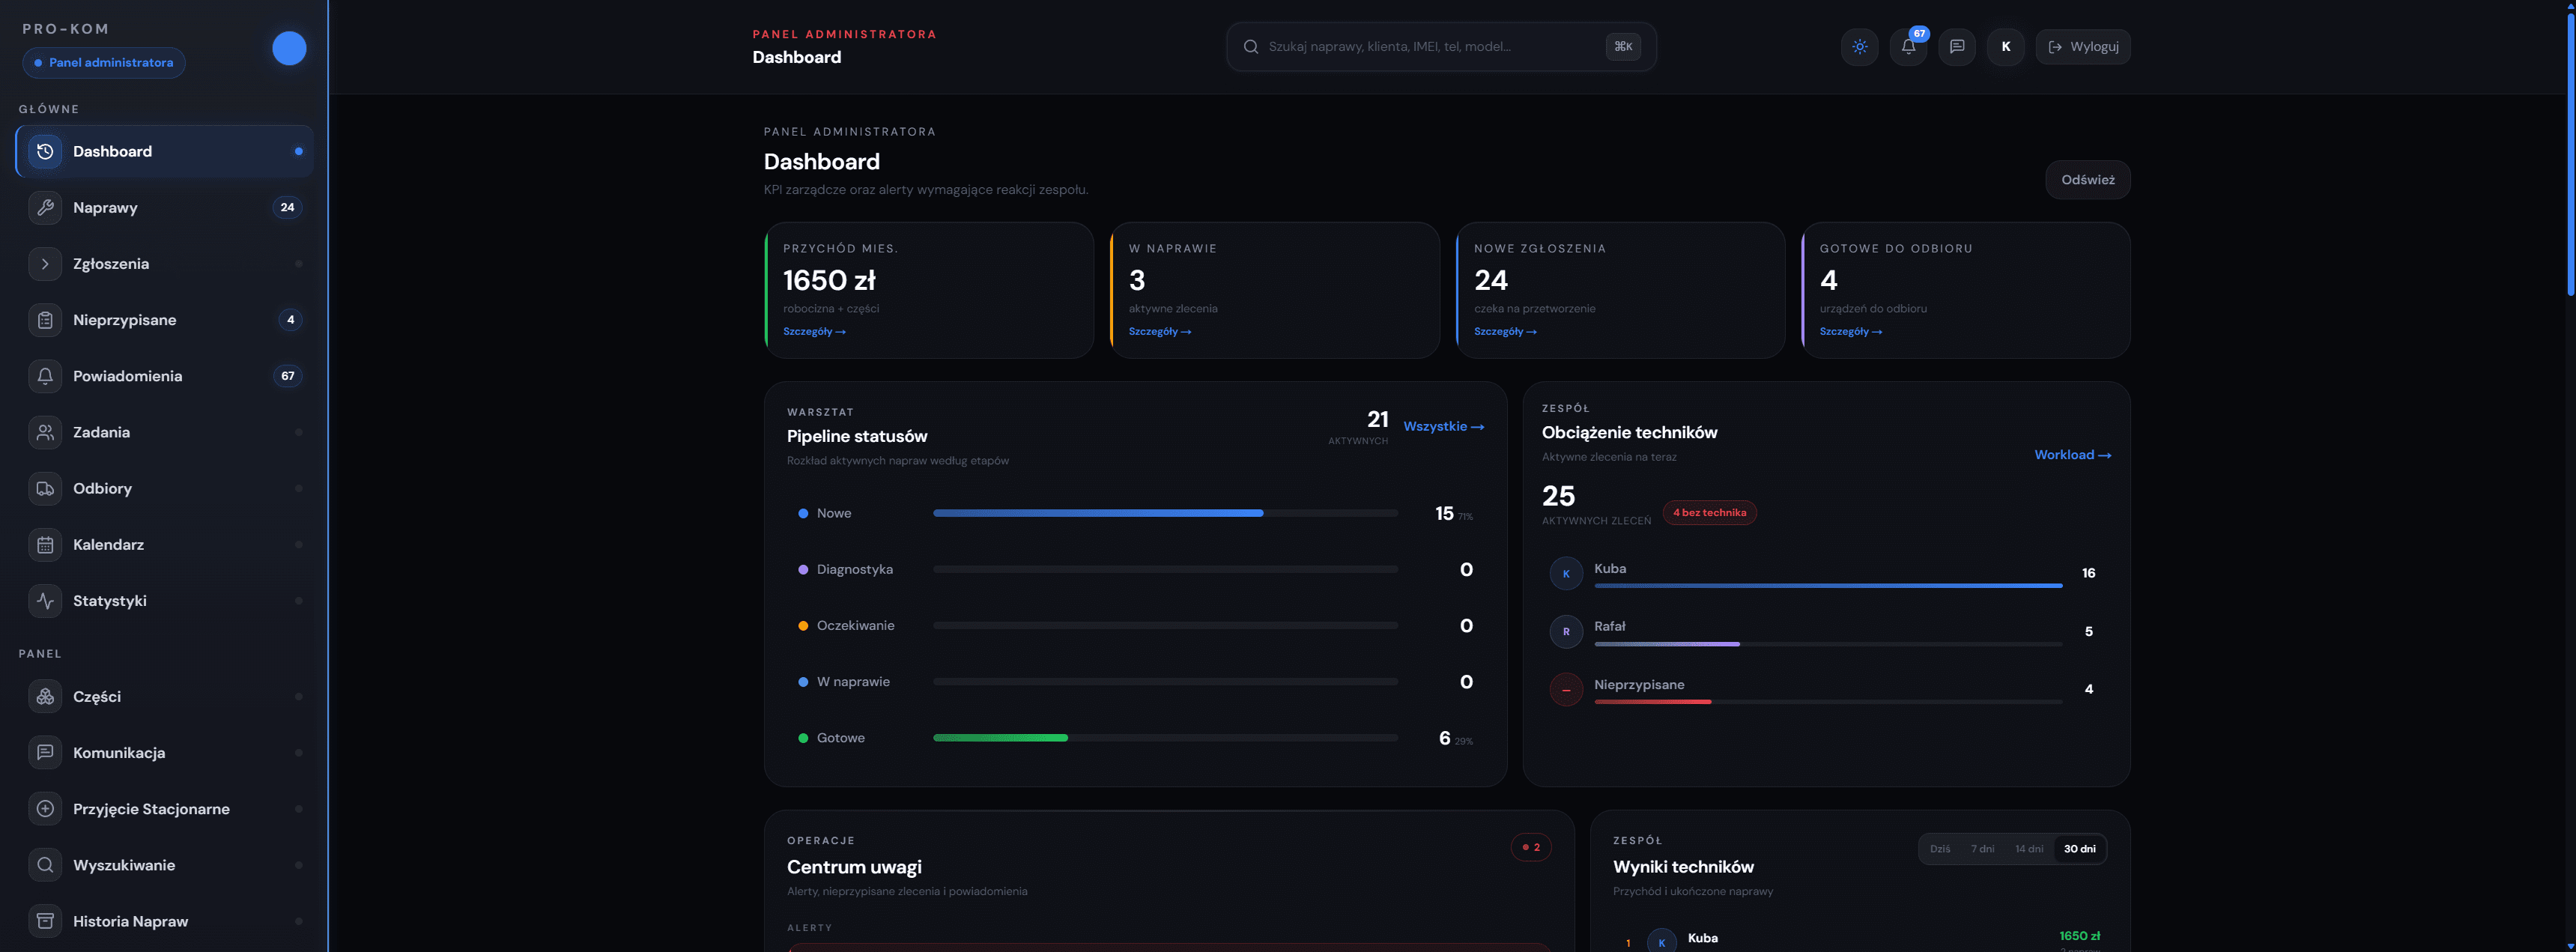Viewport: 2576px width, 952px height.
Task: Open Zadania people icon
Action: click(x=45, y=432)
